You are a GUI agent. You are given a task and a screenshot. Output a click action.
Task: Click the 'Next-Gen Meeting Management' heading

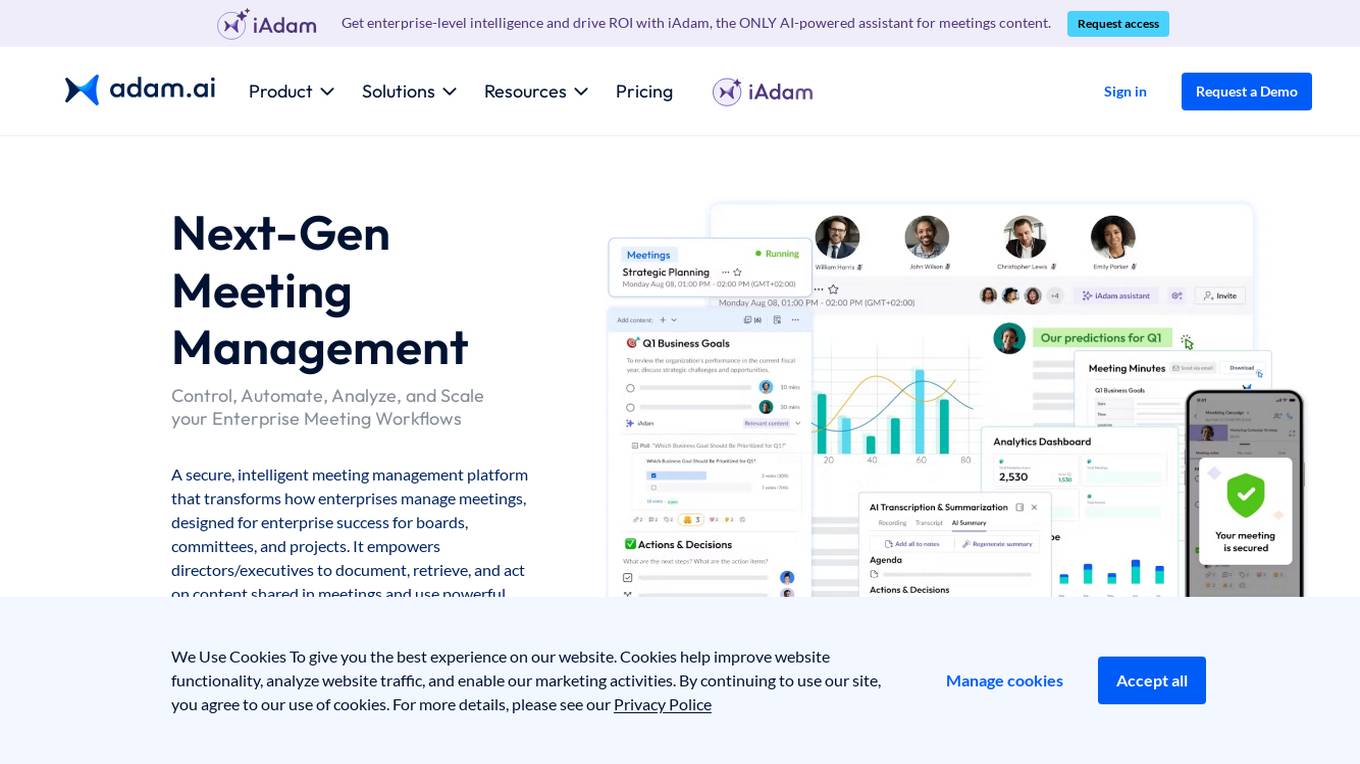(x=320, y=291)
